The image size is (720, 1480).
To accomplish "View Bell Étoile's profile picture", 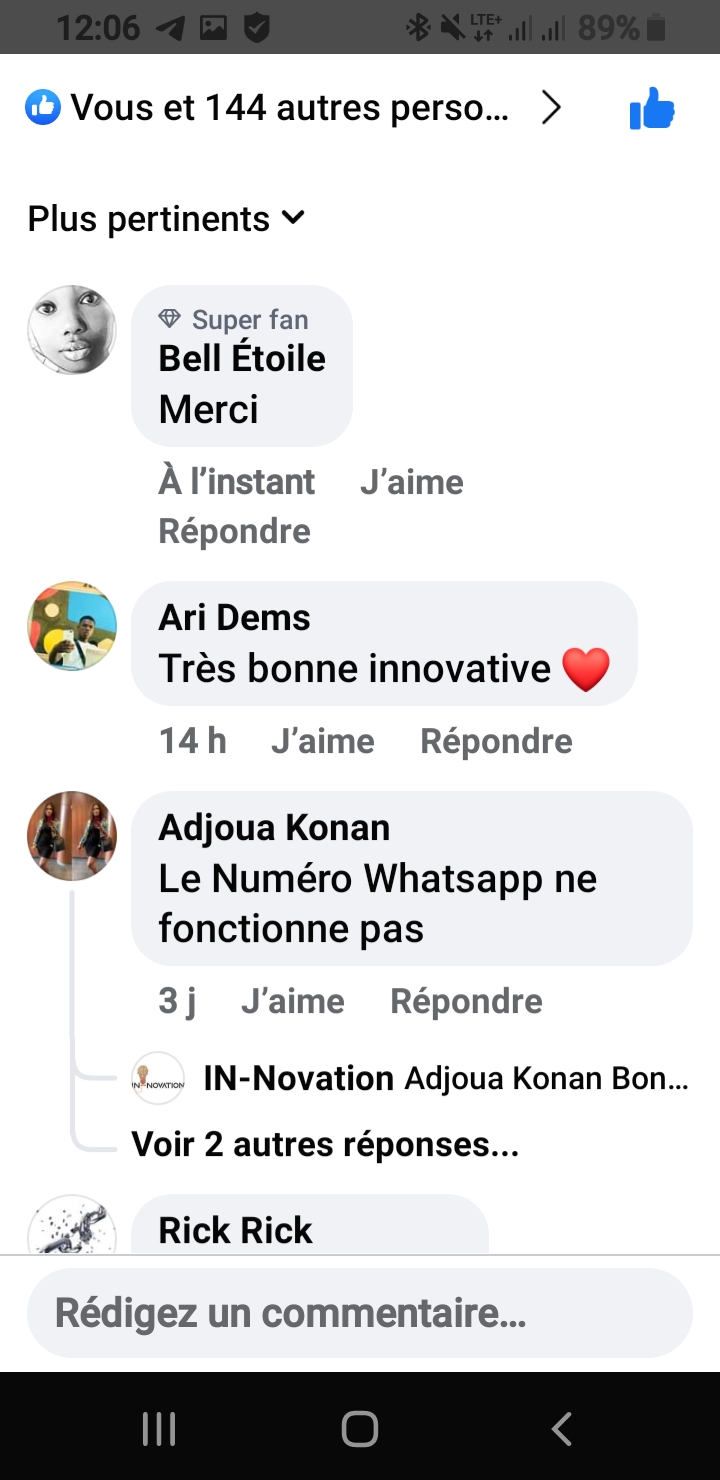I will [x=72, y=330].
